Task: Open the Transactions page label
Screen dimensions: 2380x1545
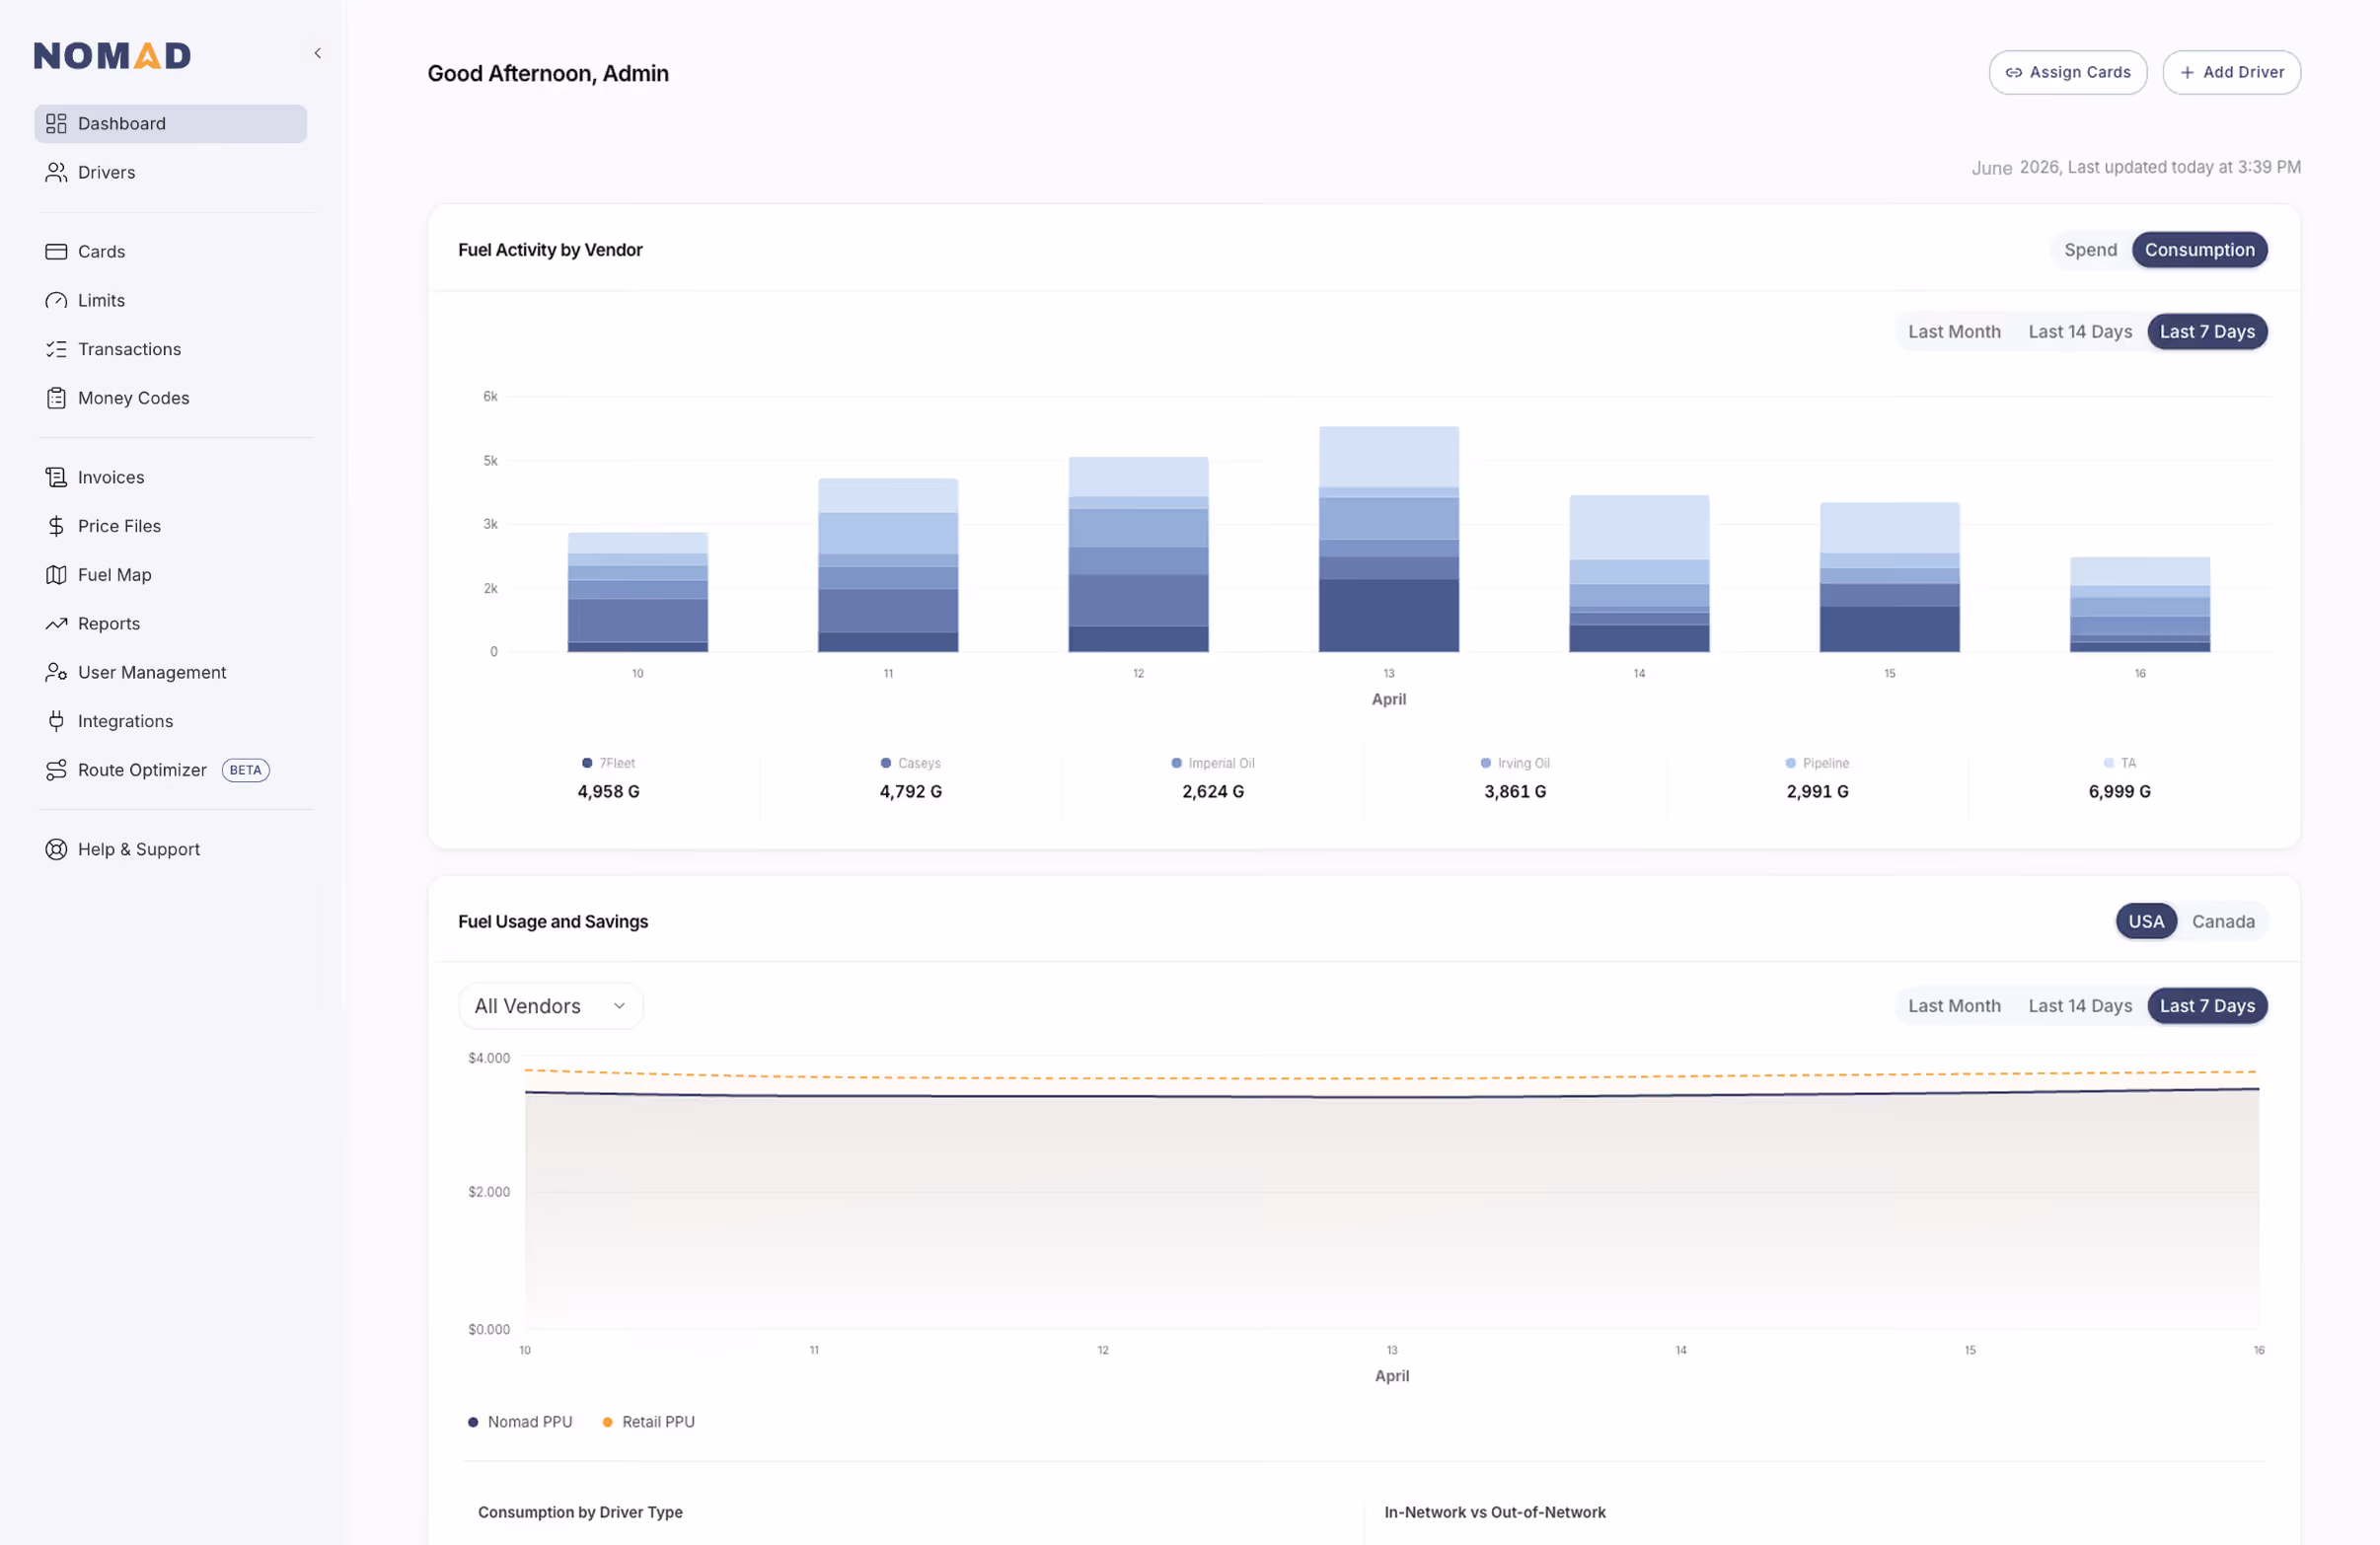Action: click(129, 349)
